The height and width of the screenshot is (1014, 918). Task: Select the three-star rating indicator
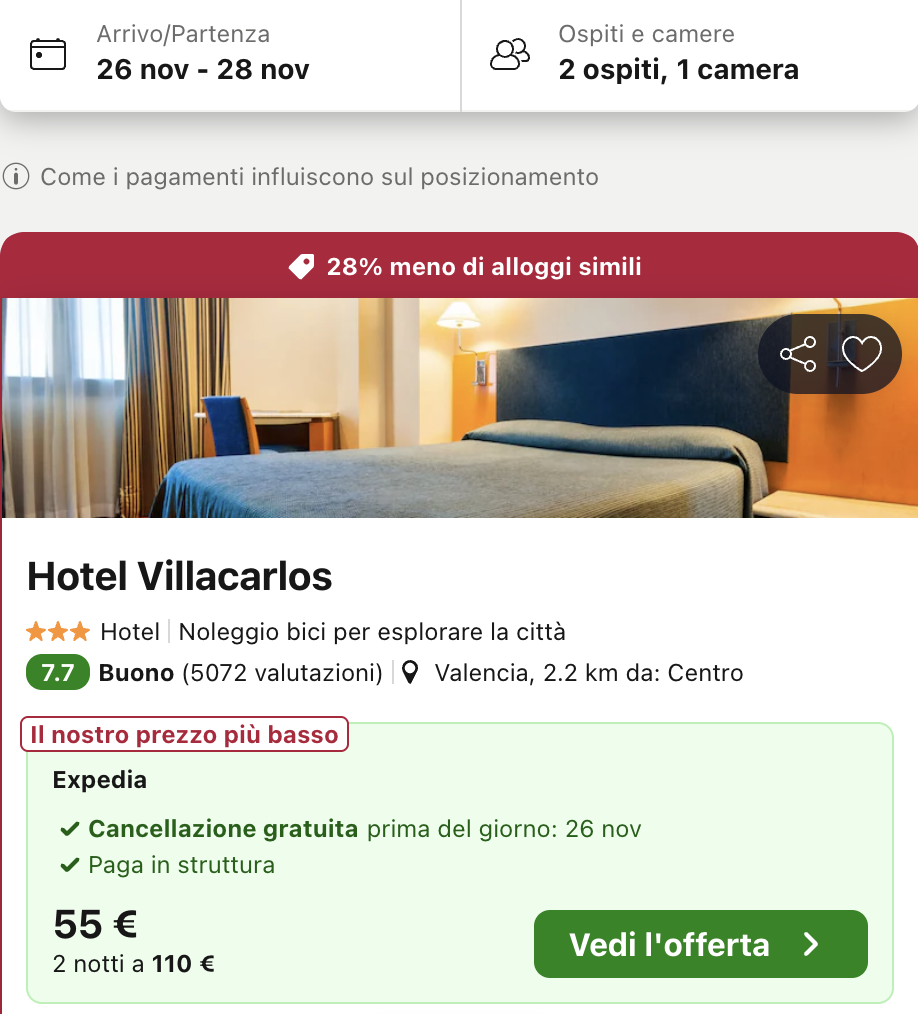click(54, 631)
